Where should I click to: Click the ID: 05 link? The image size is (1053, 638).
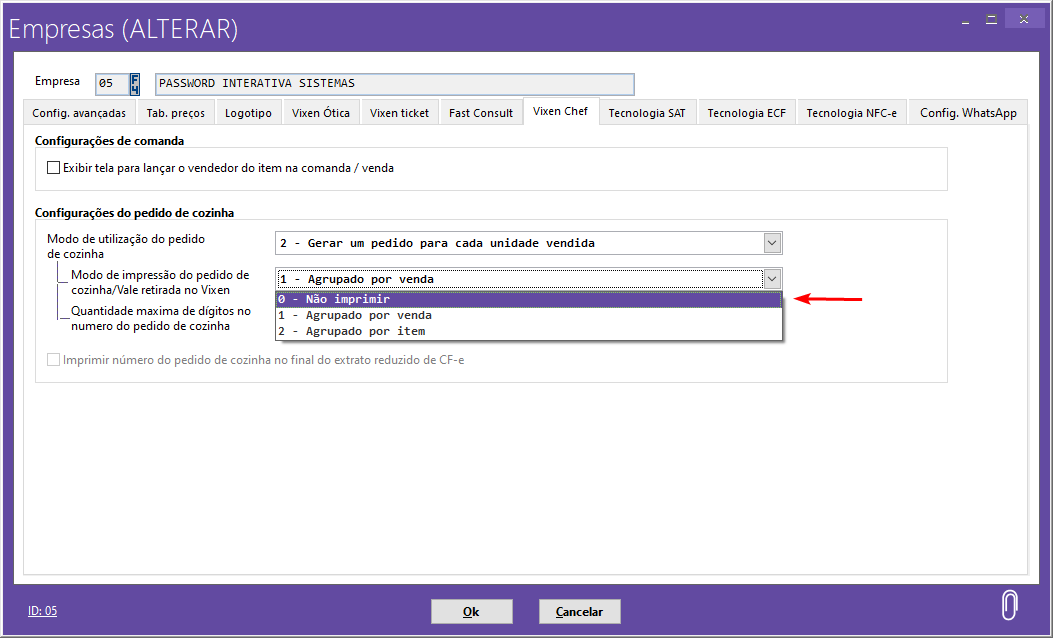point(42,611)
